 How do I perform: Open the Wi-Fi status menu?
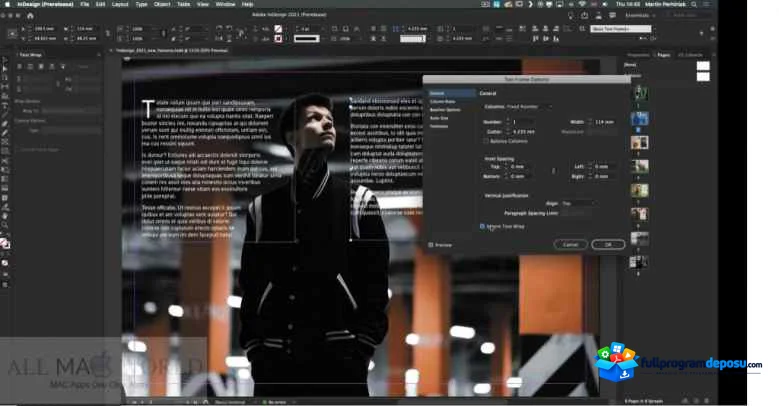(583, 4)
